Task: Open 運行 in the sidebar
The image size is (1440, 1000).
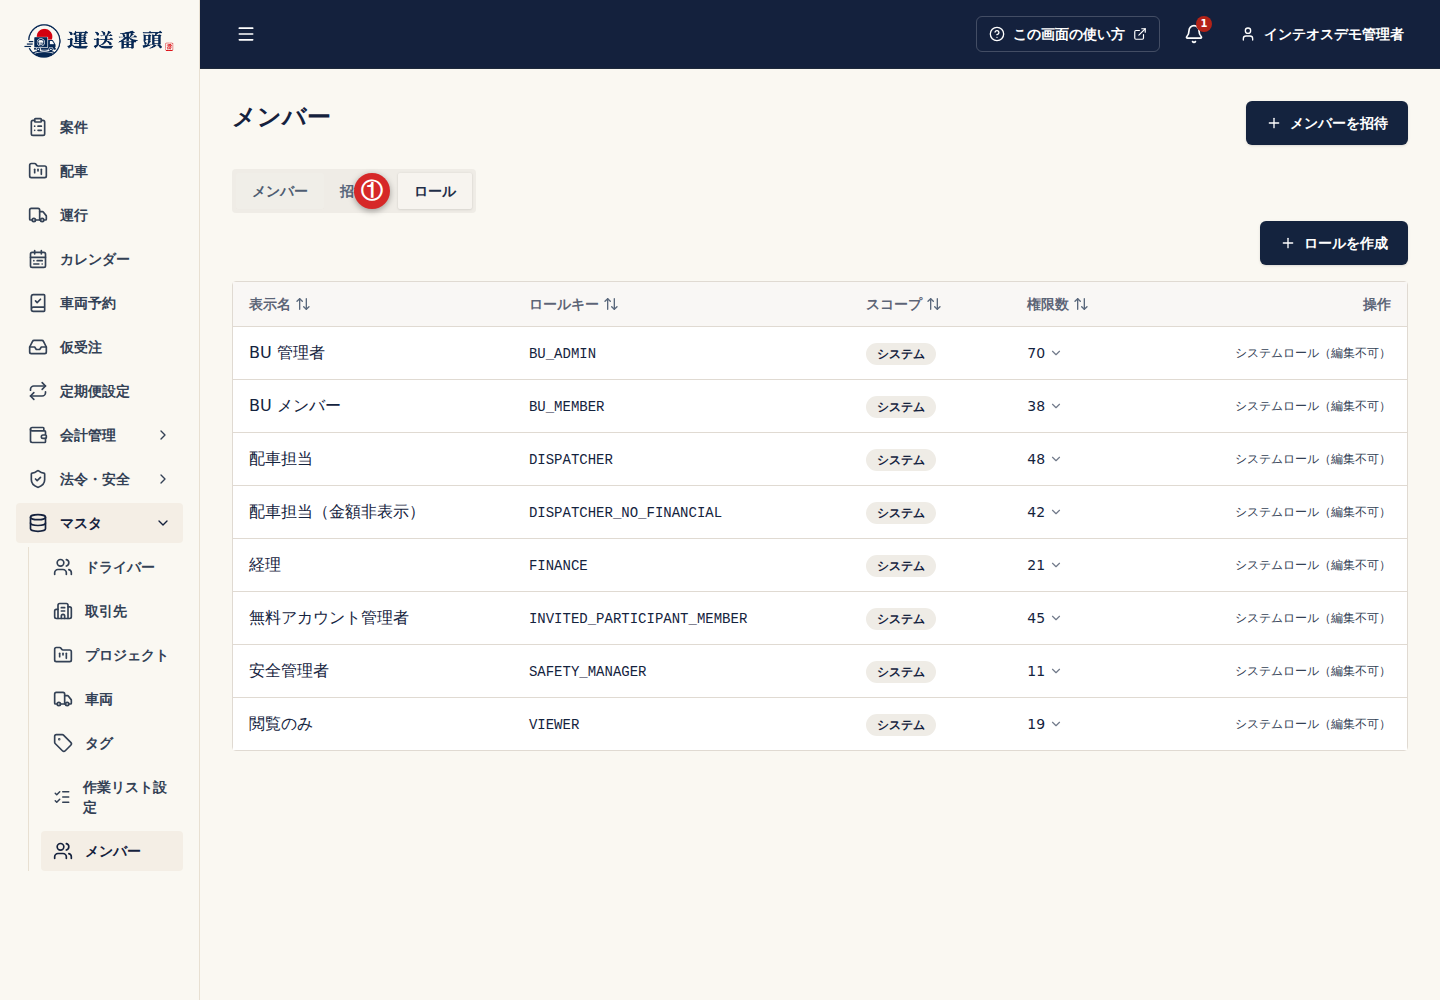Action: [x=99, y=215]
